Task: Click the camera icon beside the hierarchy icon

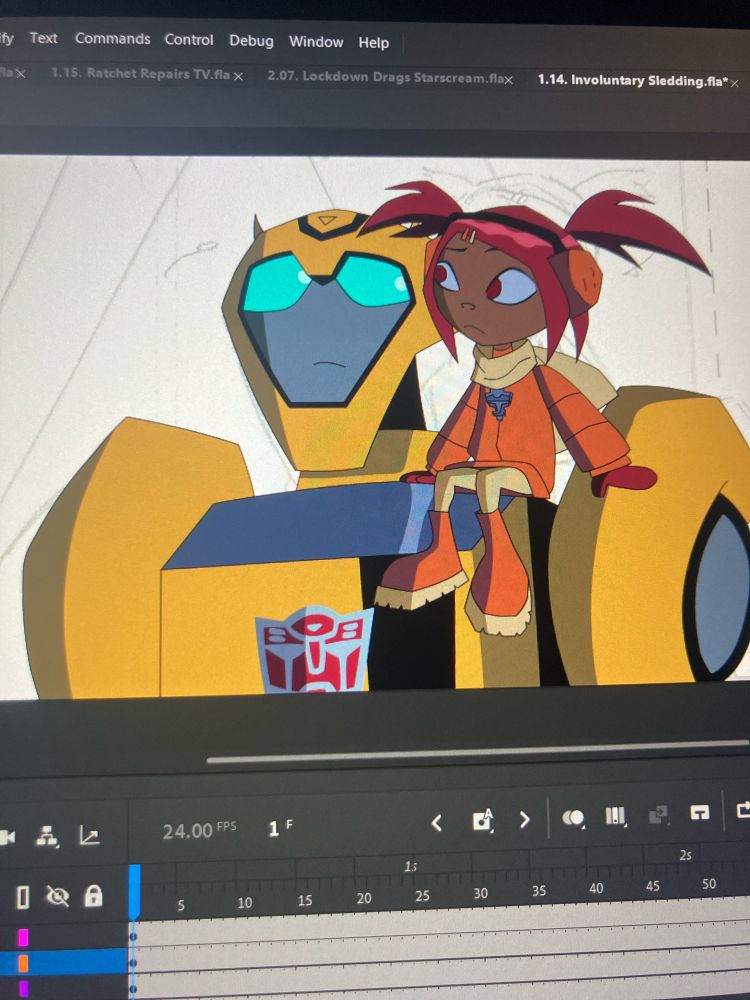Action: click(7, 837)
